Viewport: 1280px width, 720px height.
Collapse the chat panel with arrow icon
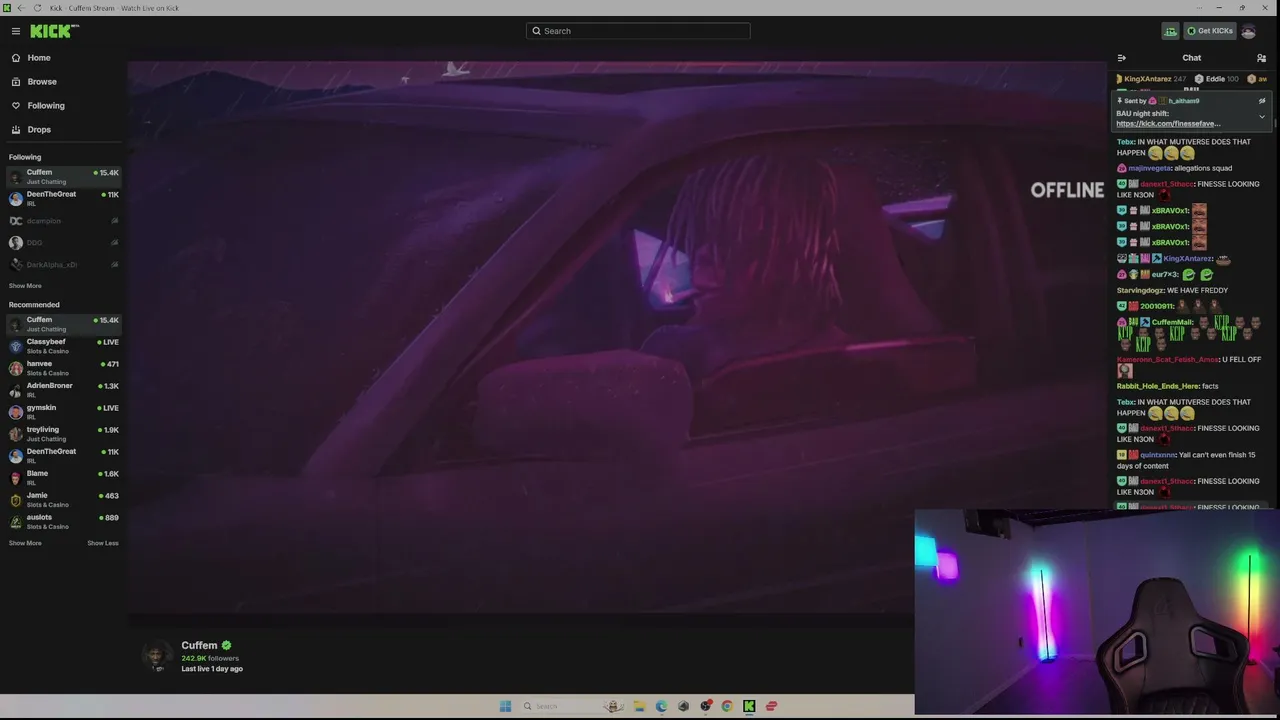click(x=1122, y=58)
